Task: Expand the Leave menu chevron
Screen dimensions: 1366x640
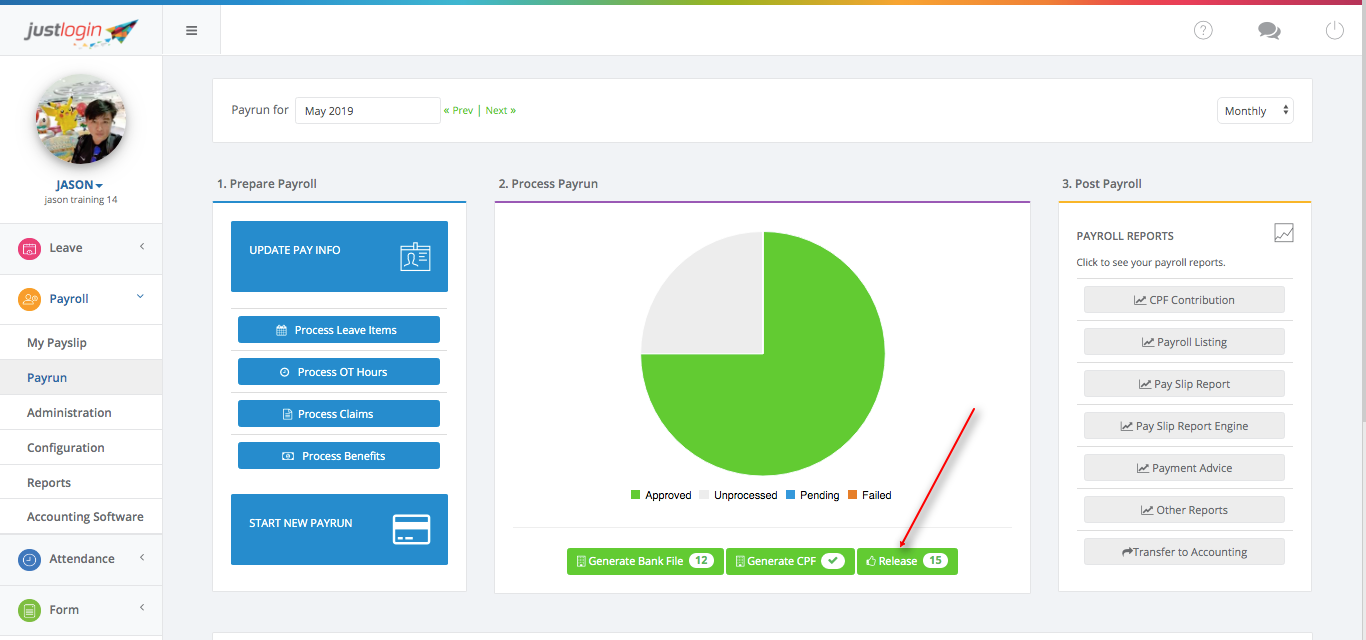Action: [142, 247]
